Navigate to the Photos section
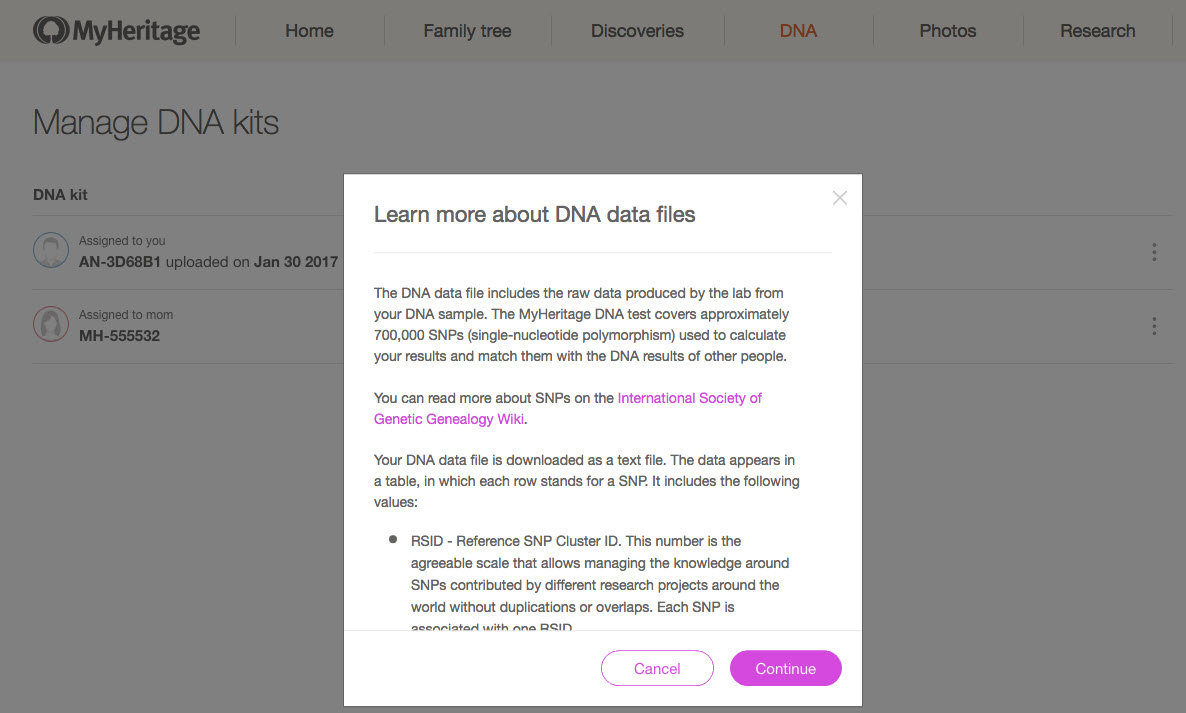Screen dimensions: 1186x713 point(947,30)
